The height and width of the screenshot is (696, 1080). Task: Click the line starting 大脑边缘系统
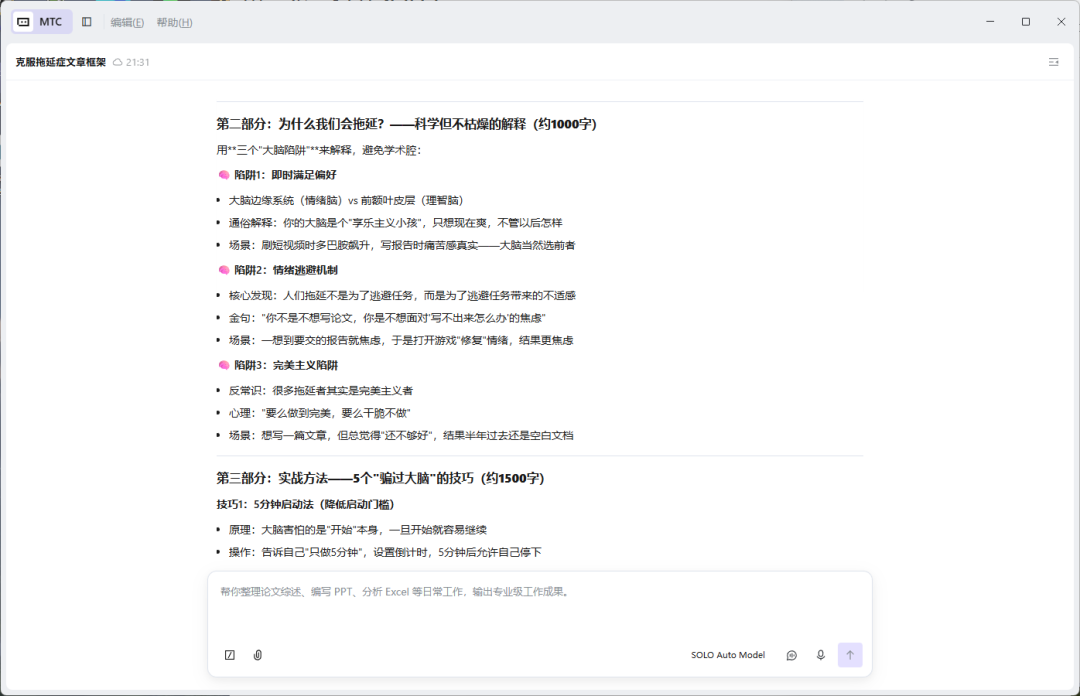[346, 201]
